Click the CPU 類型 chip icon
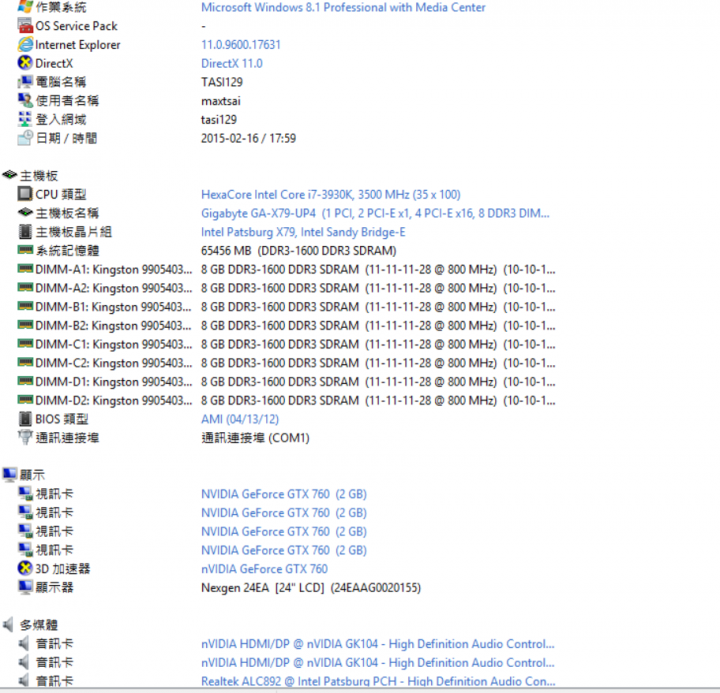Image resolution: width=720 pixels, height=693 pixels. click(x=25, y=194)
